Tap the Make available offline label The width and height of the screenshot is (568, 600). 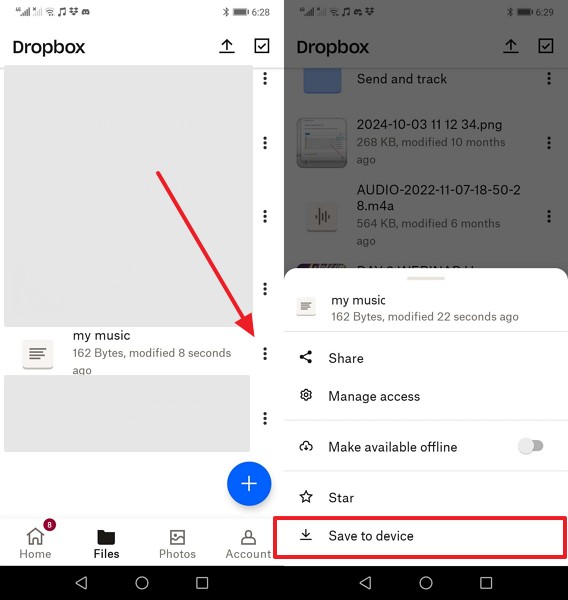coord(393,447)
